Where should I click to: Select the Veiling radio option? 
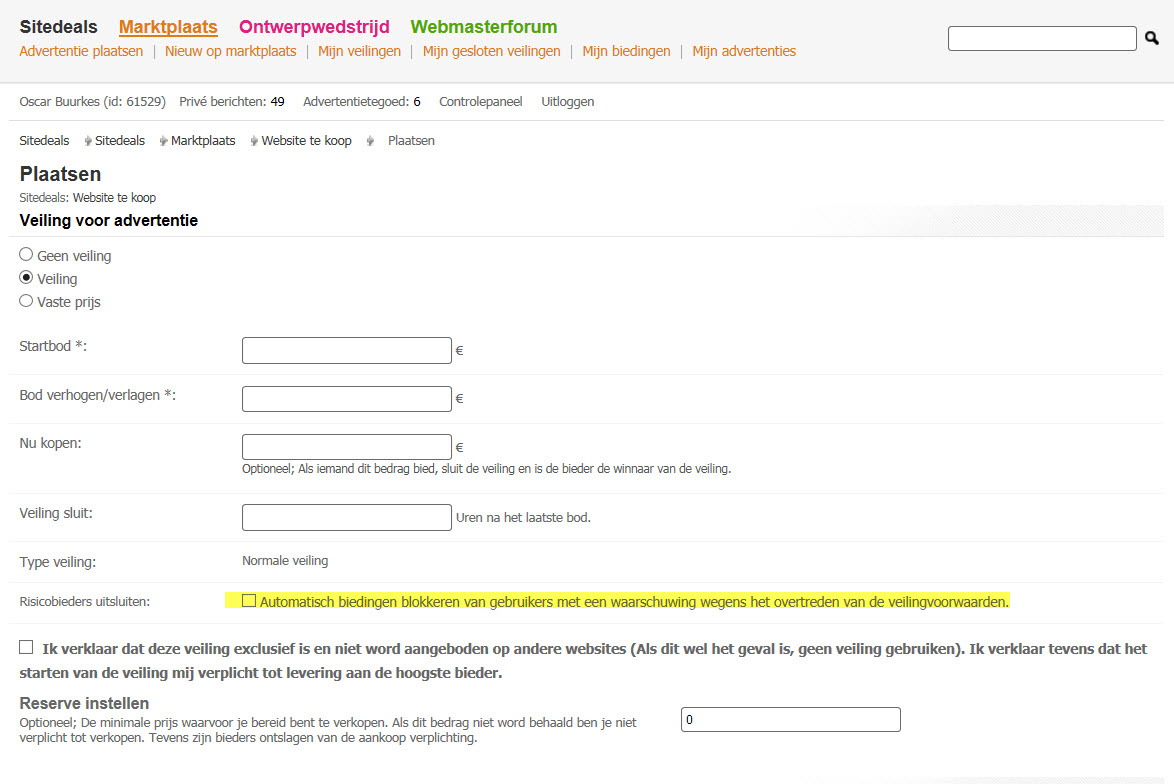[x=26, y=278]
